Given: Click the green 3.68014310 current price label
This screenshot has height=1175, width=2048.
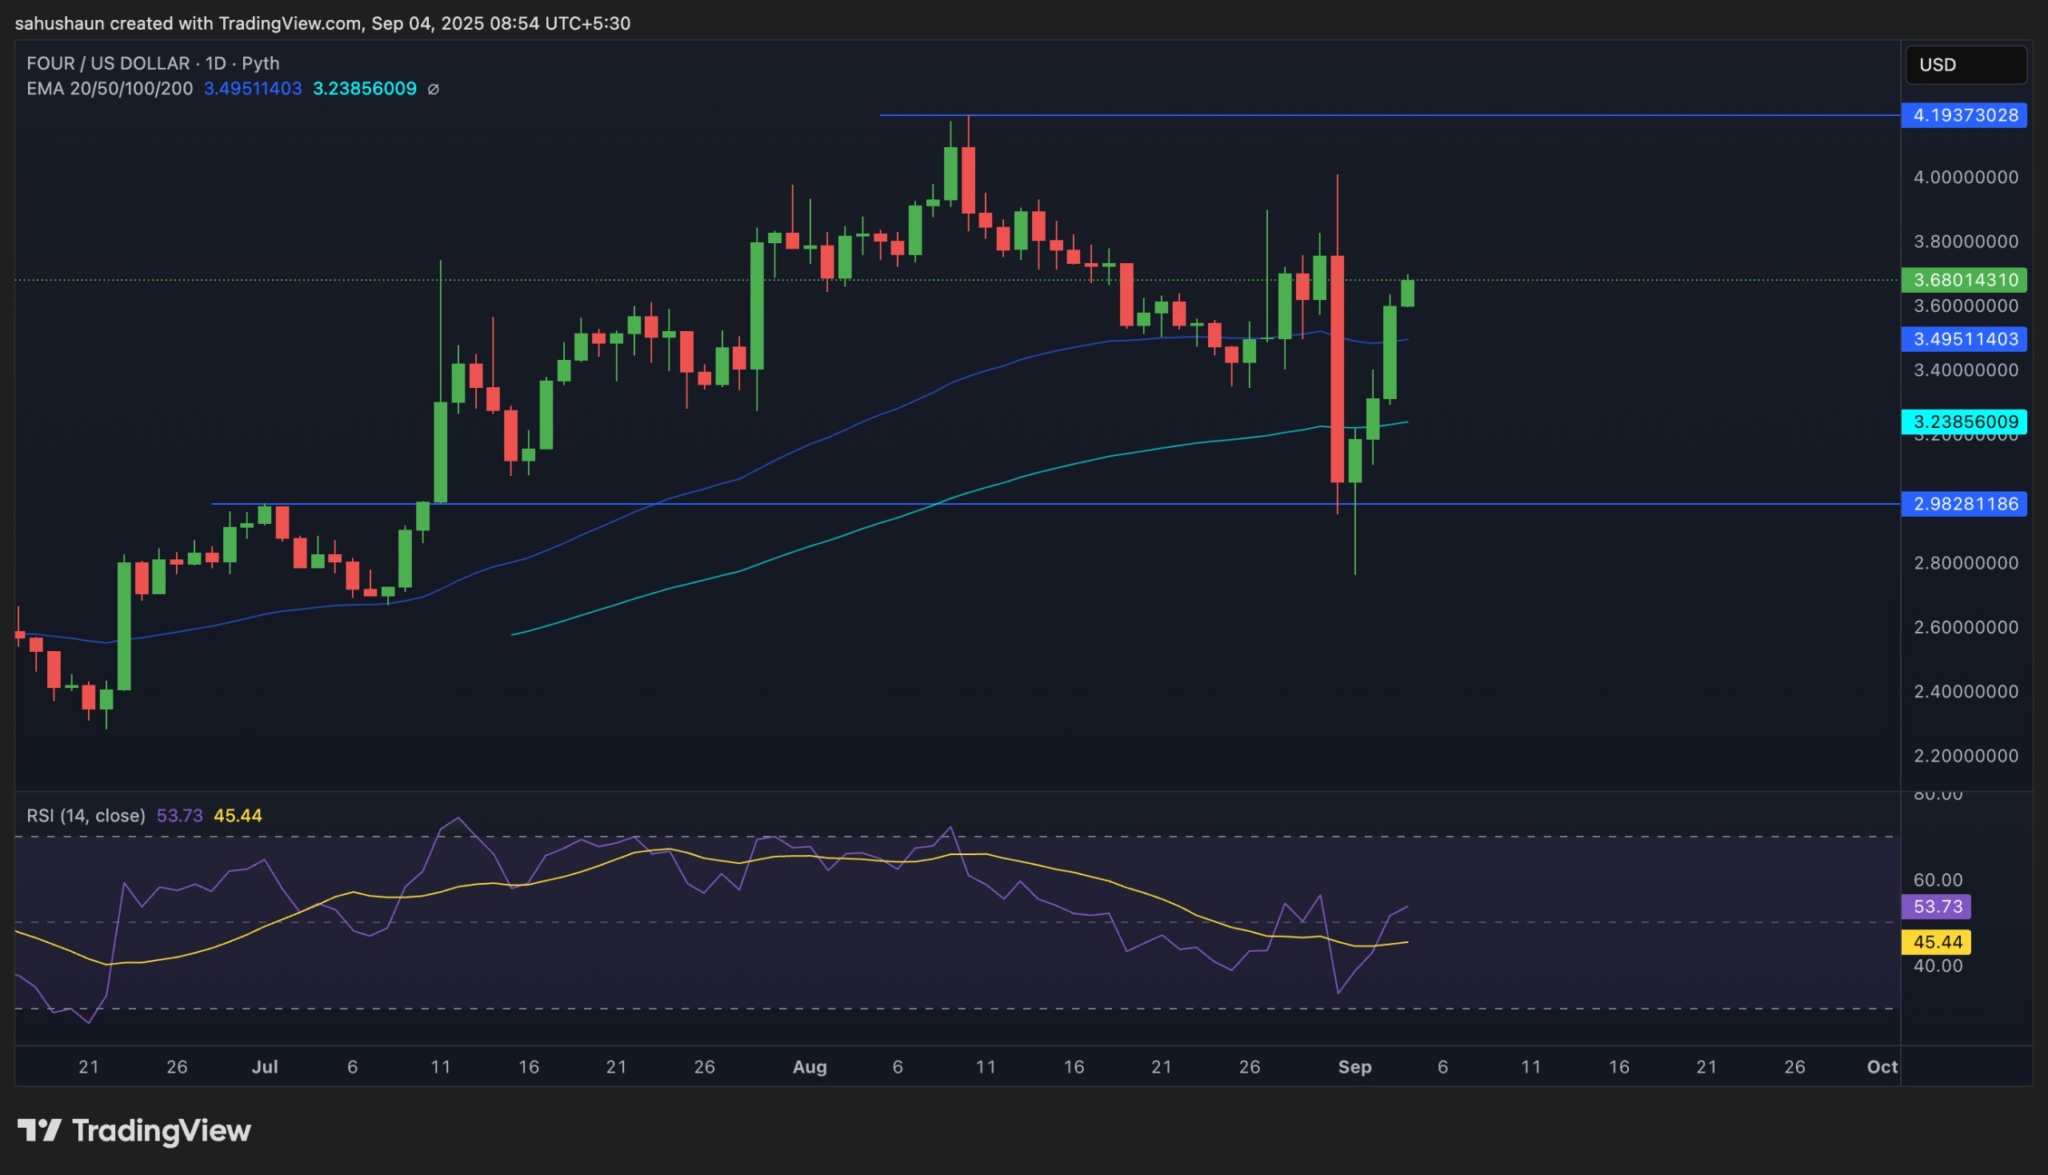Looking at the screenshot, I should click(1964, 280).
